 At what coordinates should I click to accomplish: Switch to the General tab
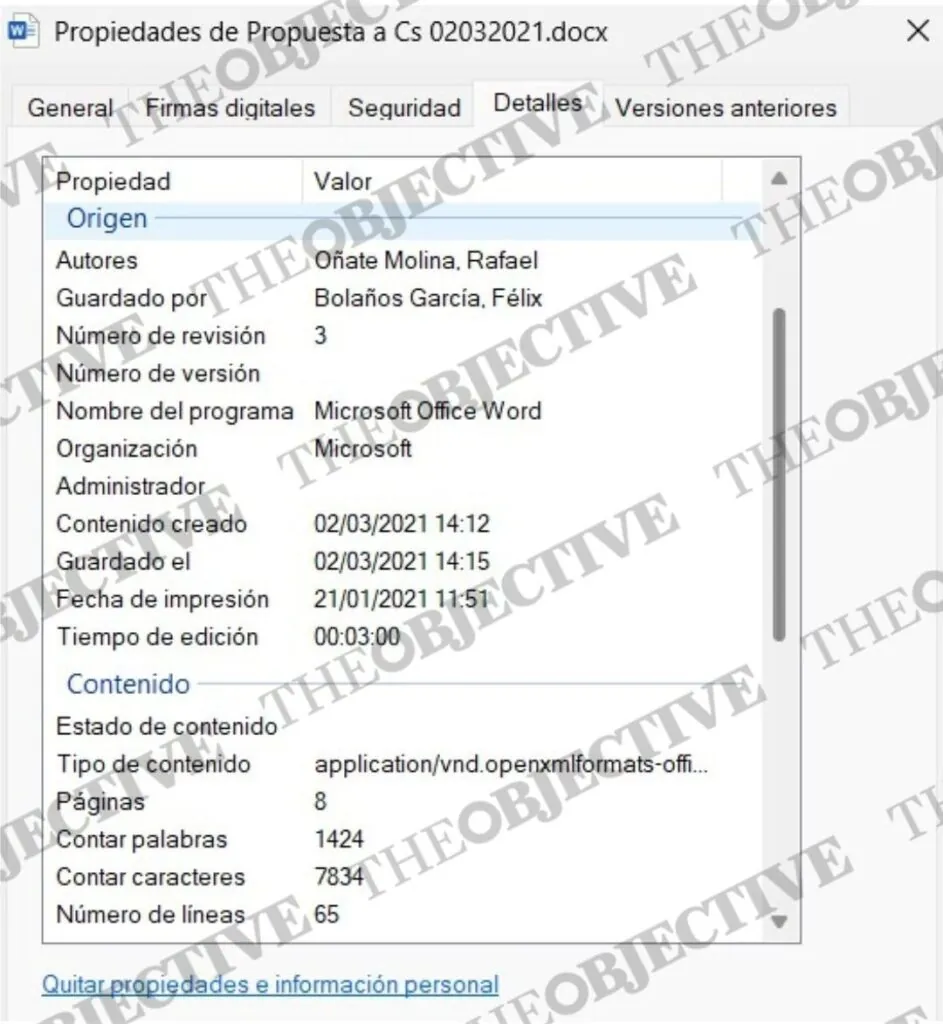(x=70, y=108)
